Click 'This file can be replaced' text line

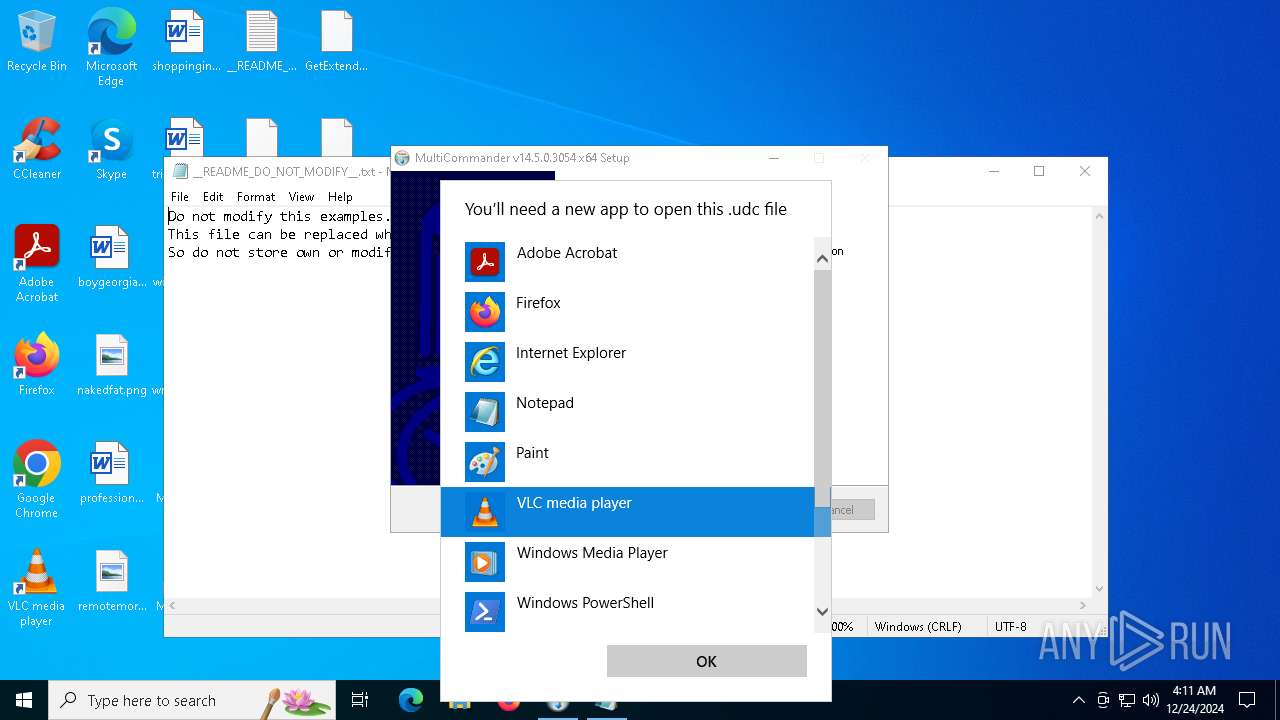277,234
